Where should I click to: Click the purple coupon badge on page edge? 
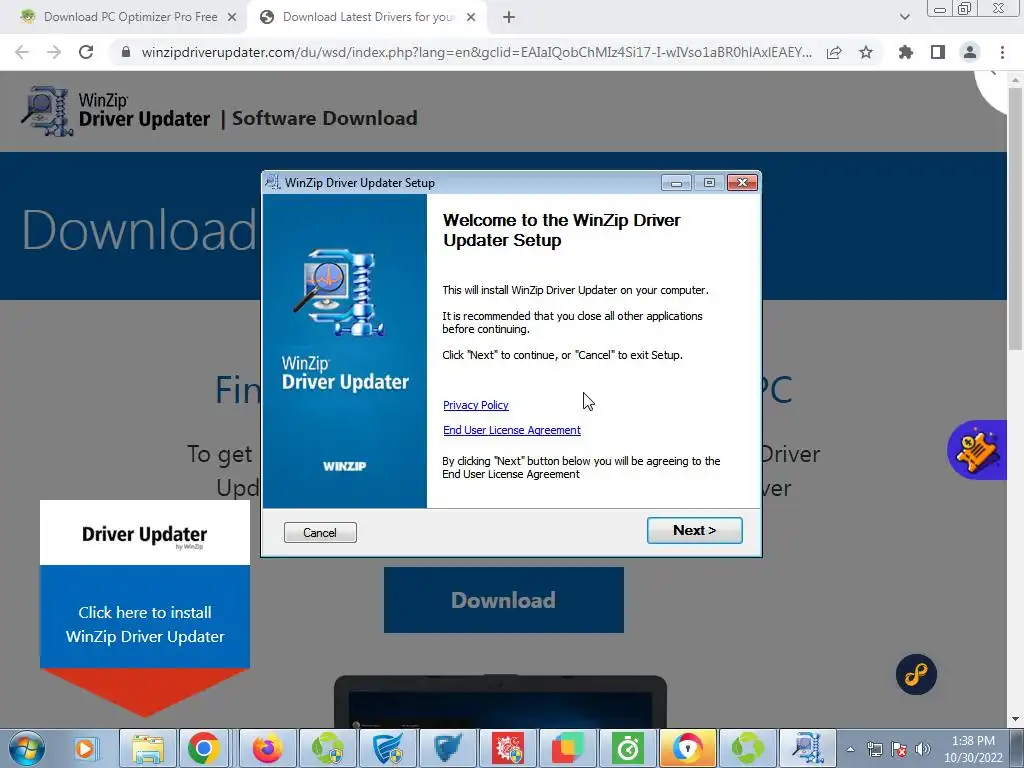[x=977, y=450]
